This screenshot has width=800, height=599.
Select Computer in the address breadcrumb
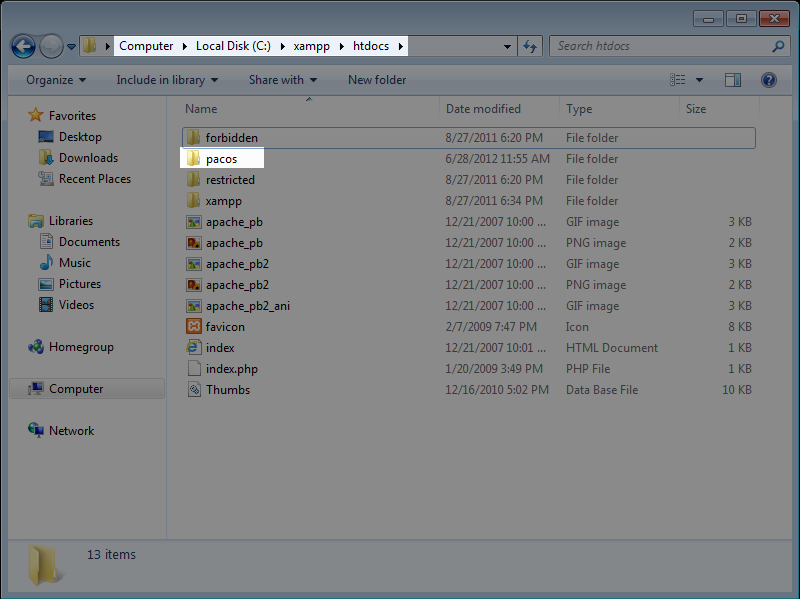point(146,46)
